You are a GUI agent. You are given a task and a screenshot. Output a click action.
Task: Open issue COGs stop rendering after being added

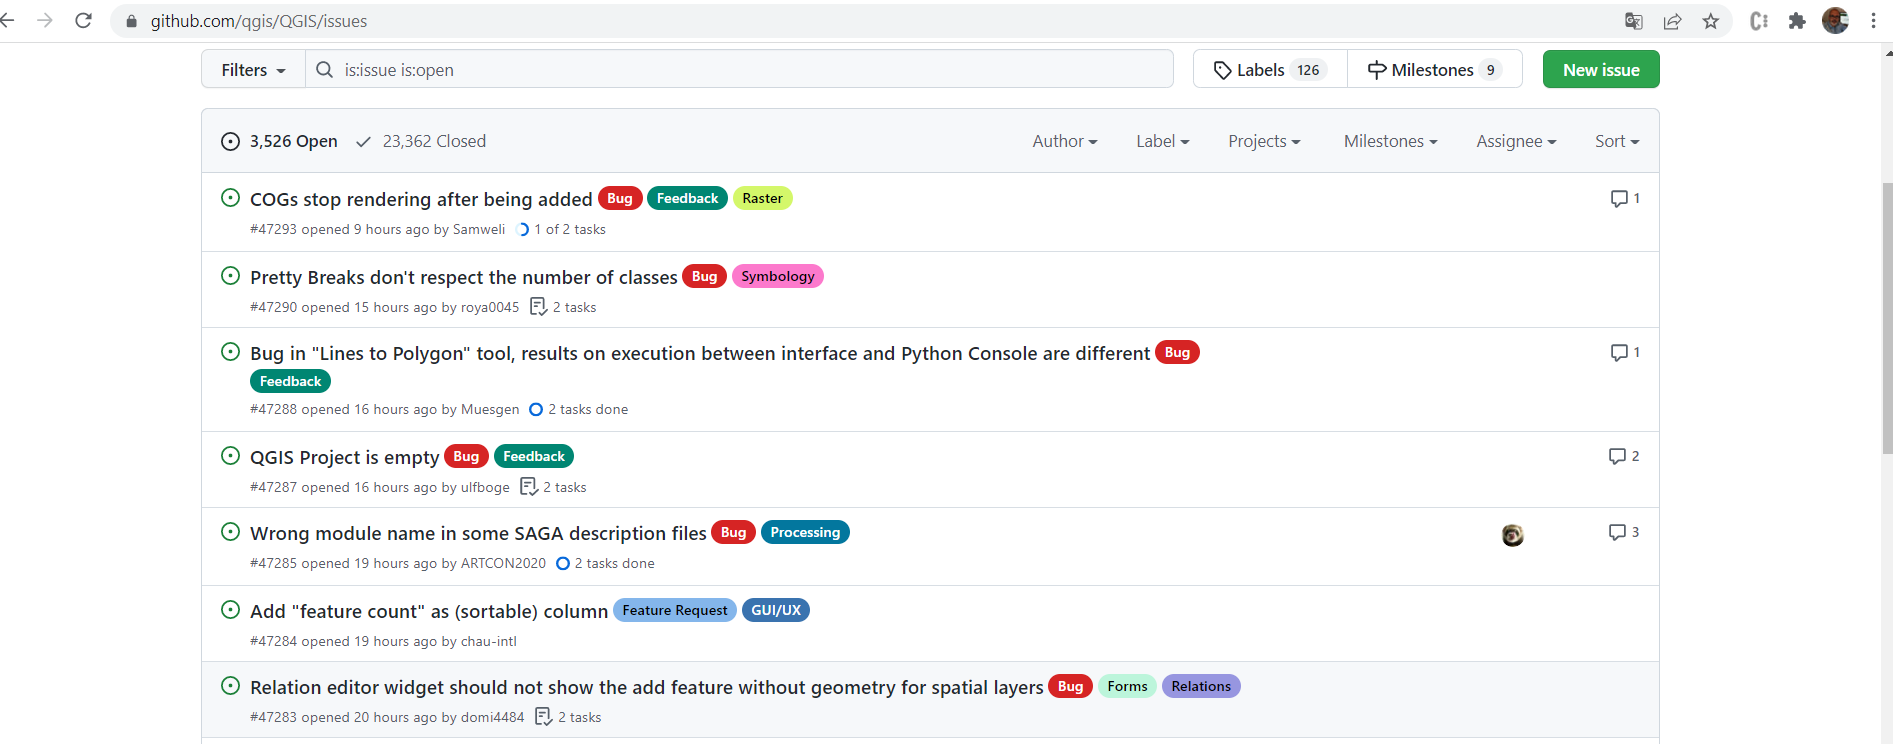421,199
